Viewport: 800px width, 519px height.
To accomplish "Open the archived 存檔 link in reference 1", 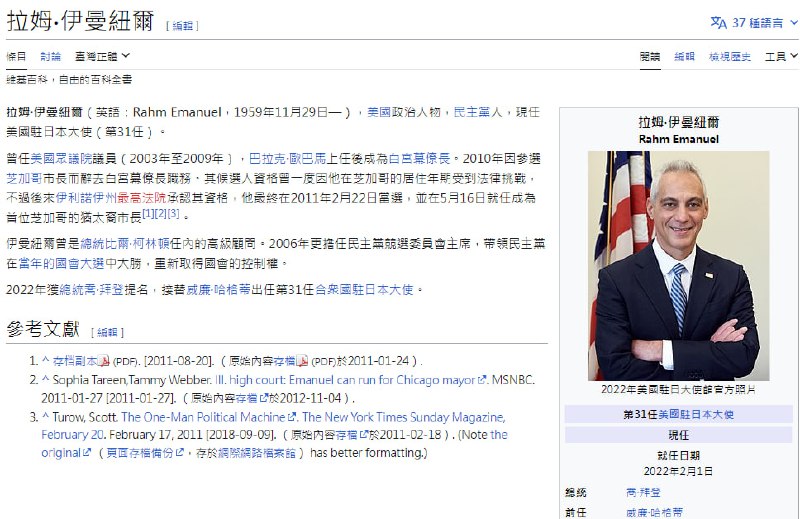I will [x=284, y=361].
